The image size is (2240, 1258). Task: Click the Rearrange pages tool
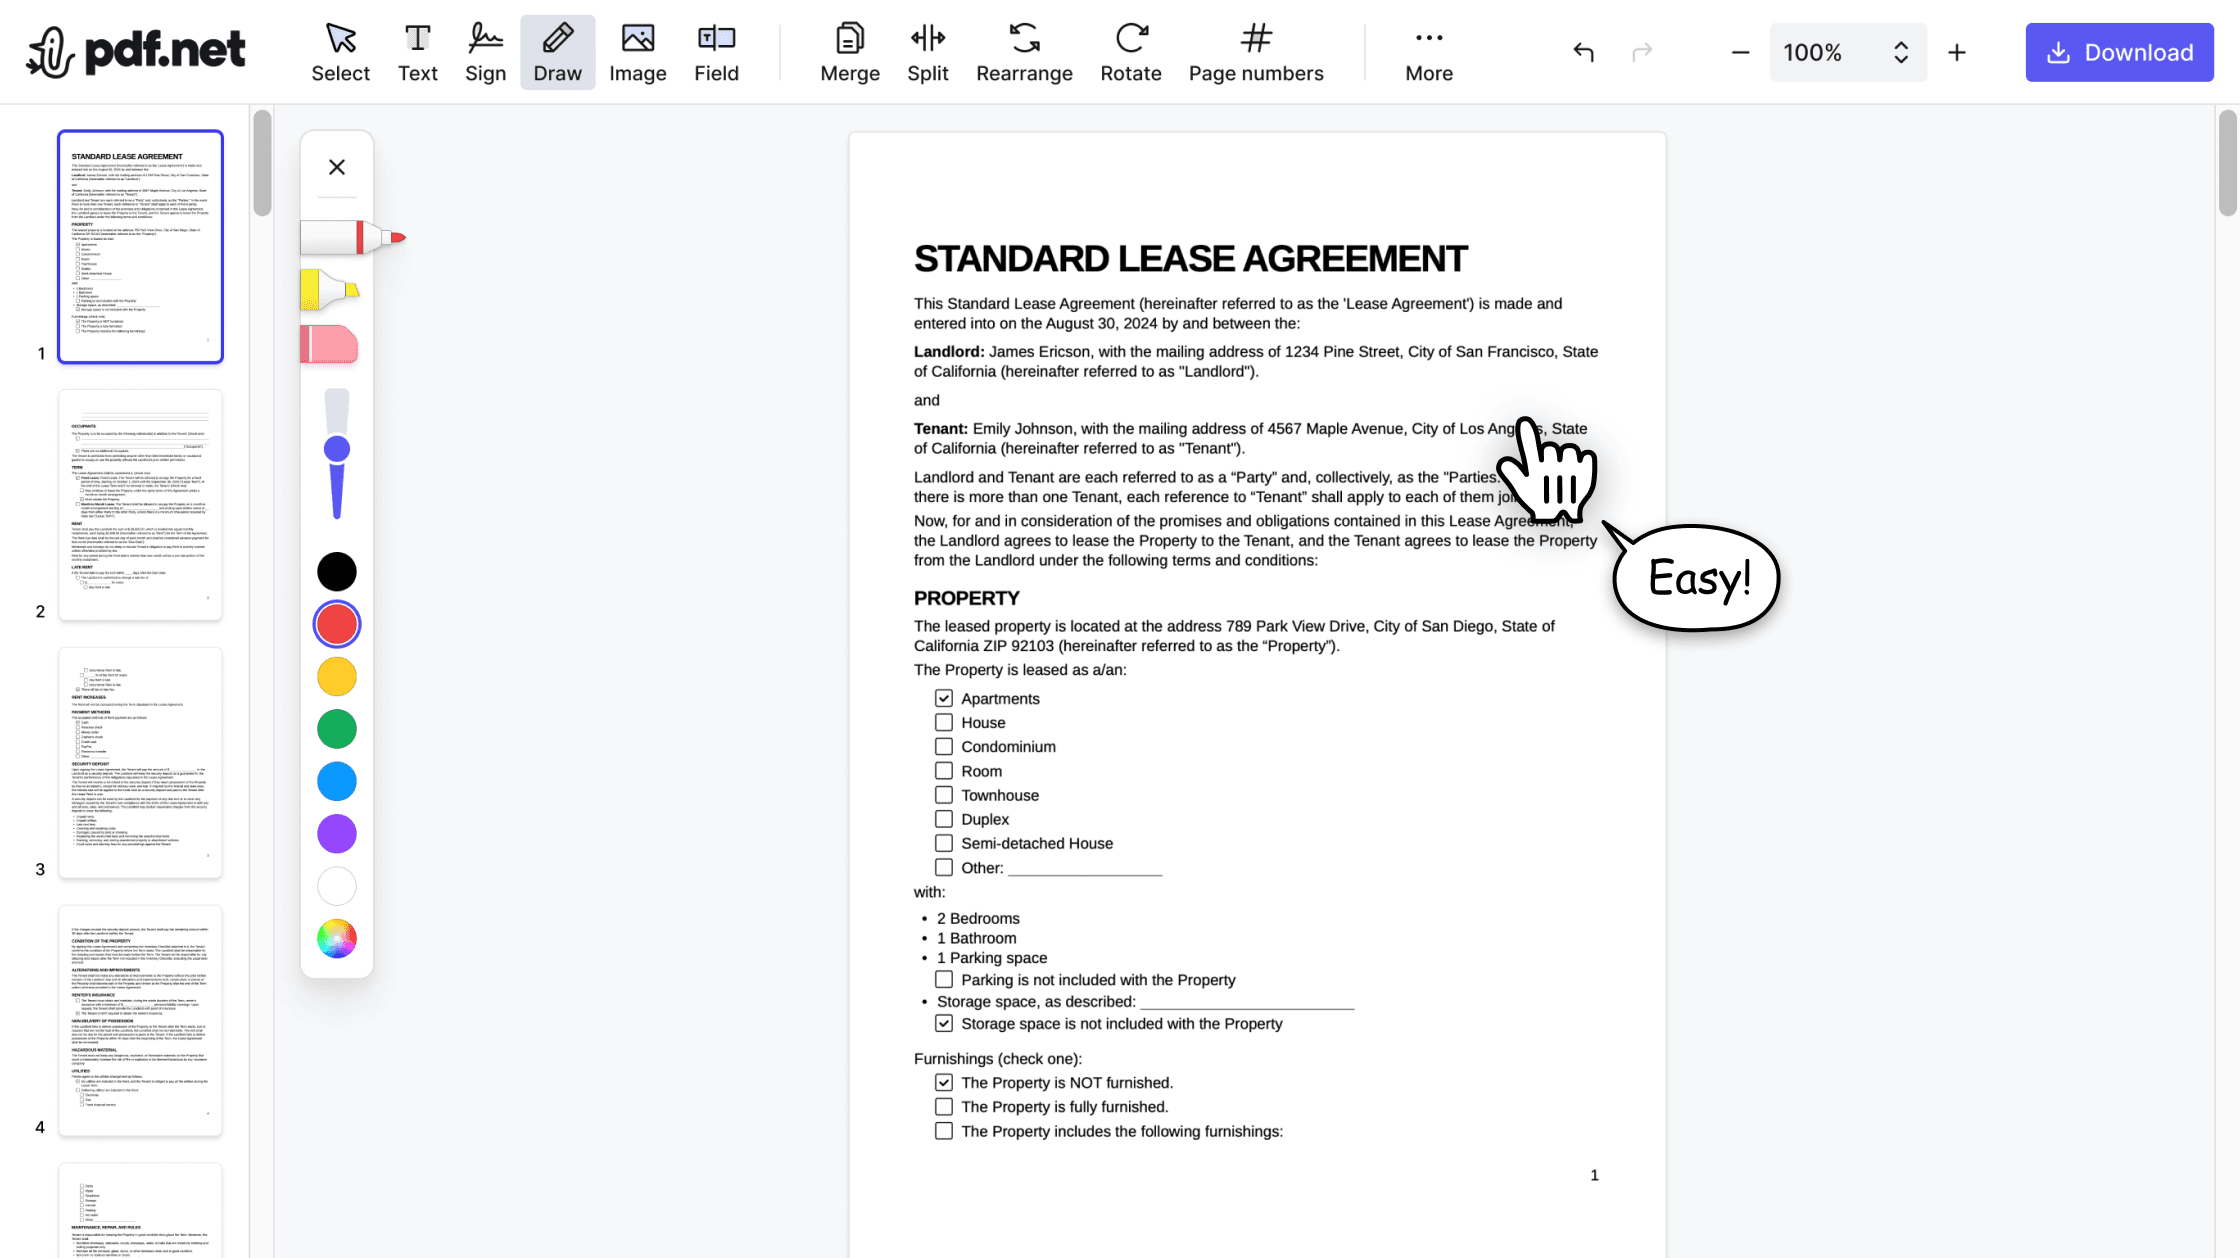[x=1023, y=52]
